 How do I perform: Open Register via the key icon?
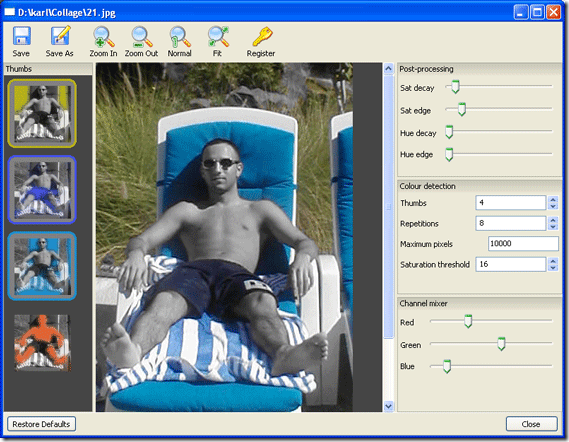[x=262, y=36]
